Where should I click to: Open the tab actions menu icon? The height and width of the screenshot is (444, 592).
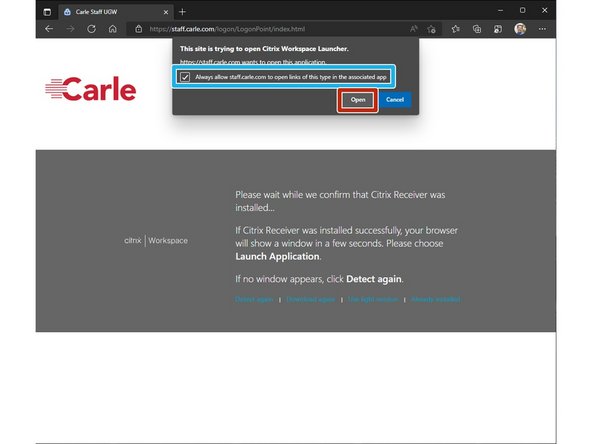click(x=47, y=12)
